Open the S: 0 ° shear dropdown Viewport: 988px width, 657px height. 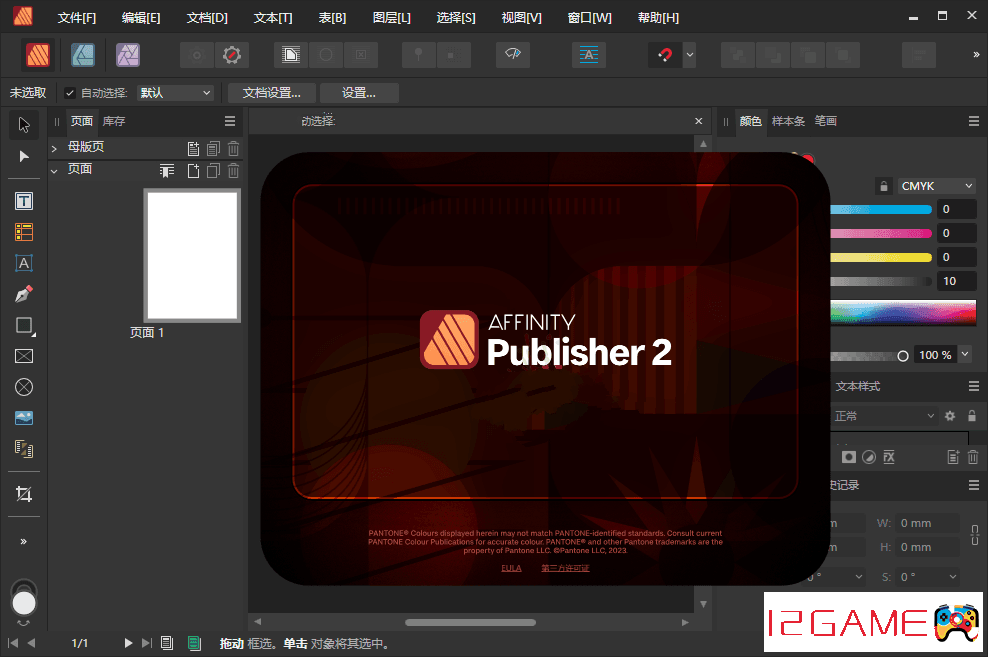[928, 576]
